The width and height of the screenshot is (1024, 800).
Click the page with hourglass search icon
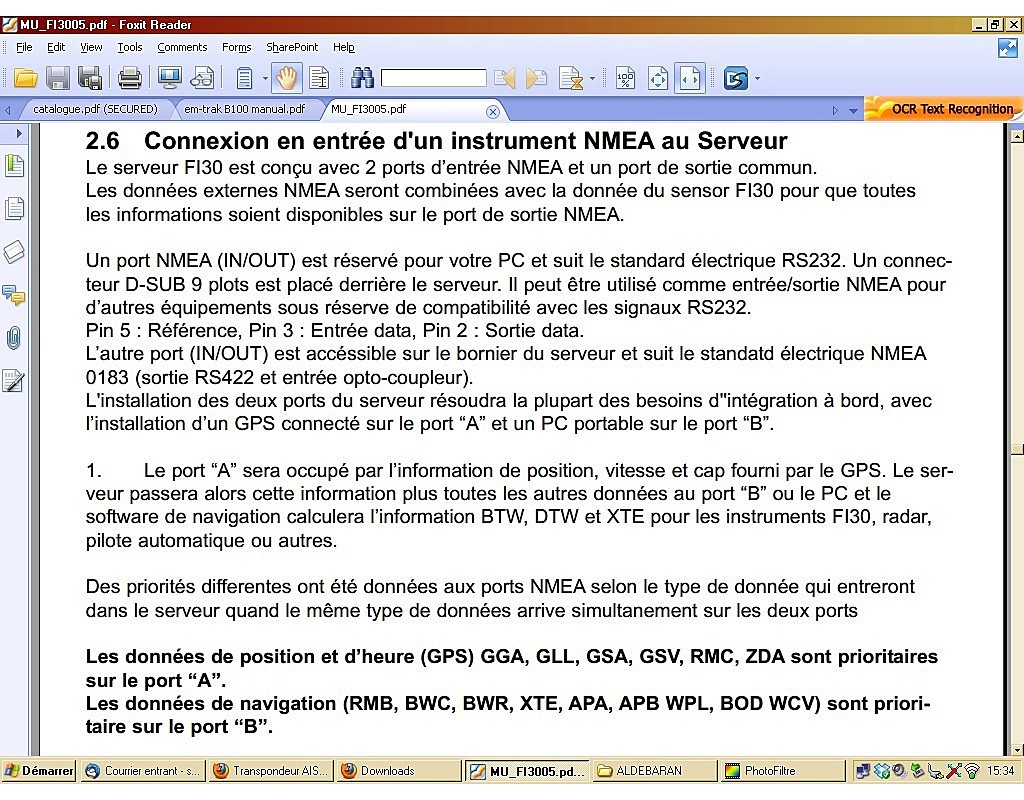pos(571,79)
